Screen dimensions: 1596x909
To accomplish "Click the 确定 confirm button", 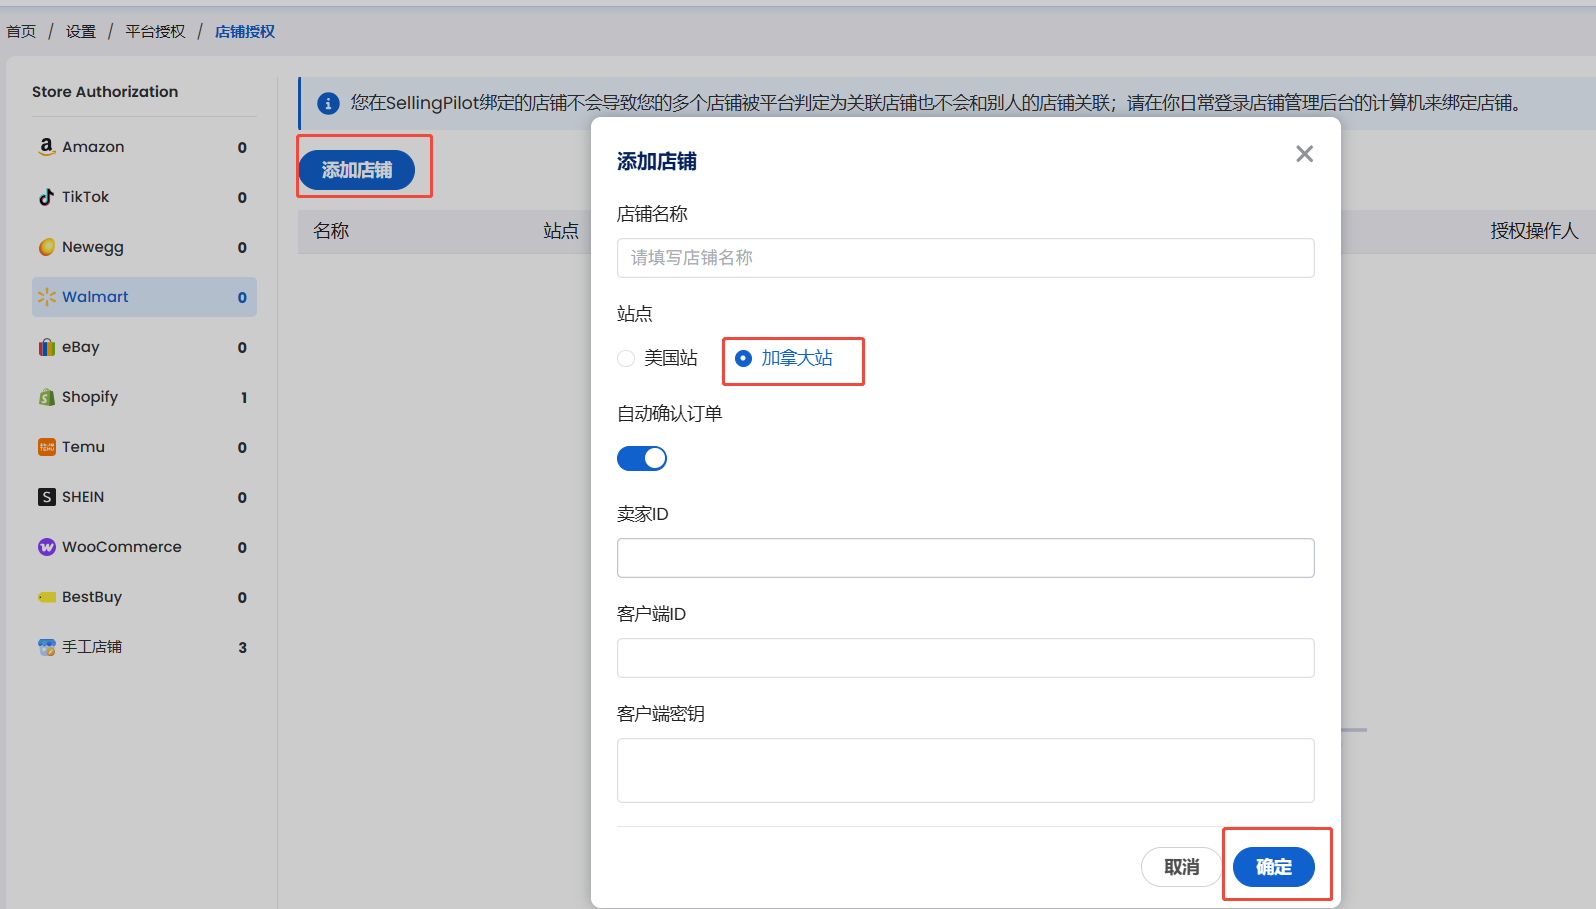I will [1273, 867].
